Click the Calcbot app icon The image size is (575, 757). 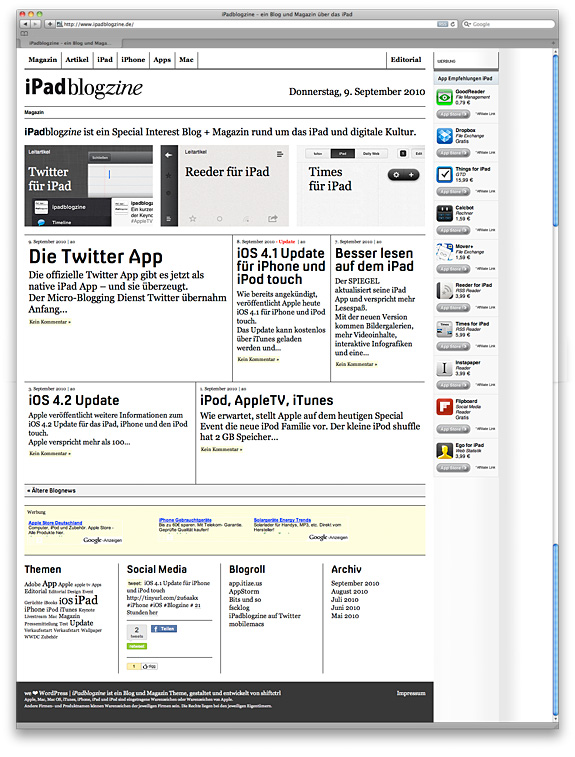444,213
